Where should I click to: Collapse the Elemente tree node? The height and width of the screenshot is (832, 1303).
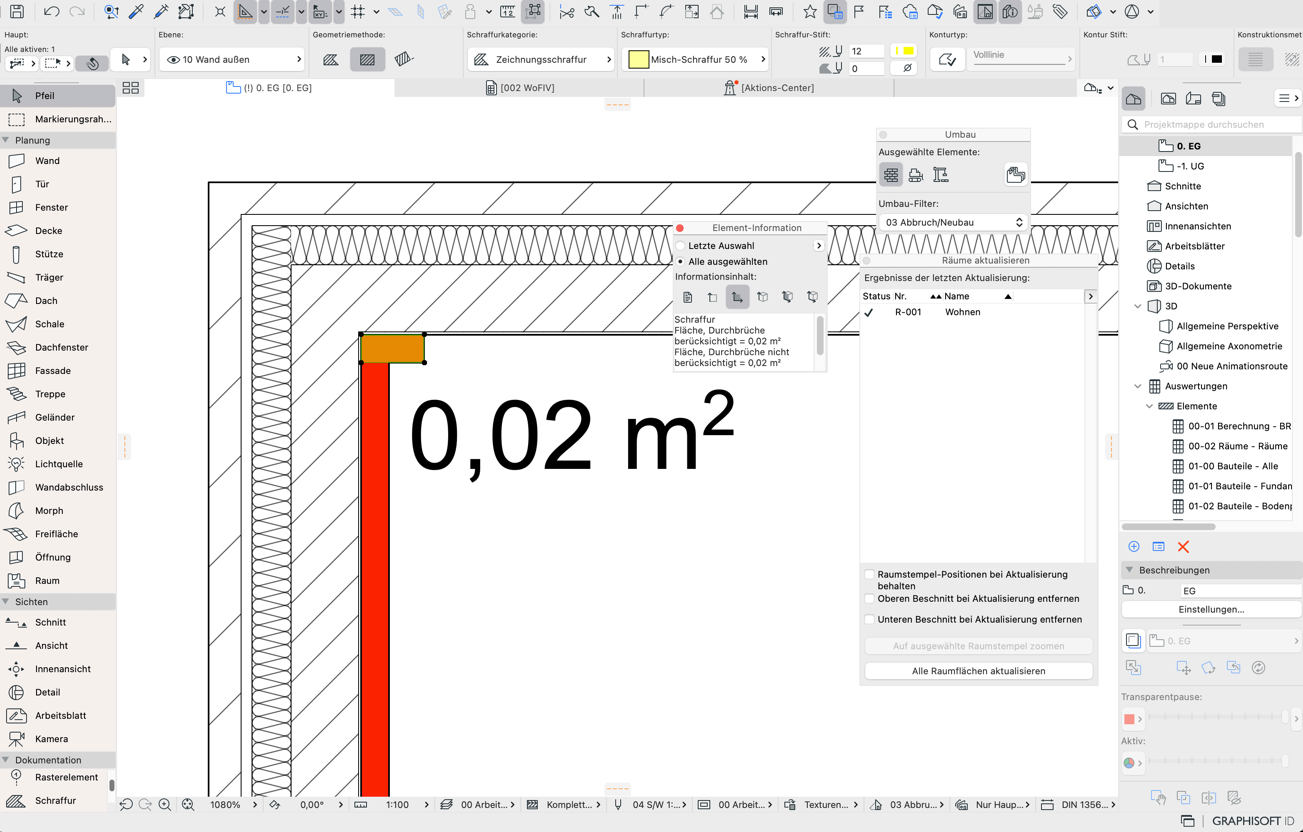[x=1150, y=406]
